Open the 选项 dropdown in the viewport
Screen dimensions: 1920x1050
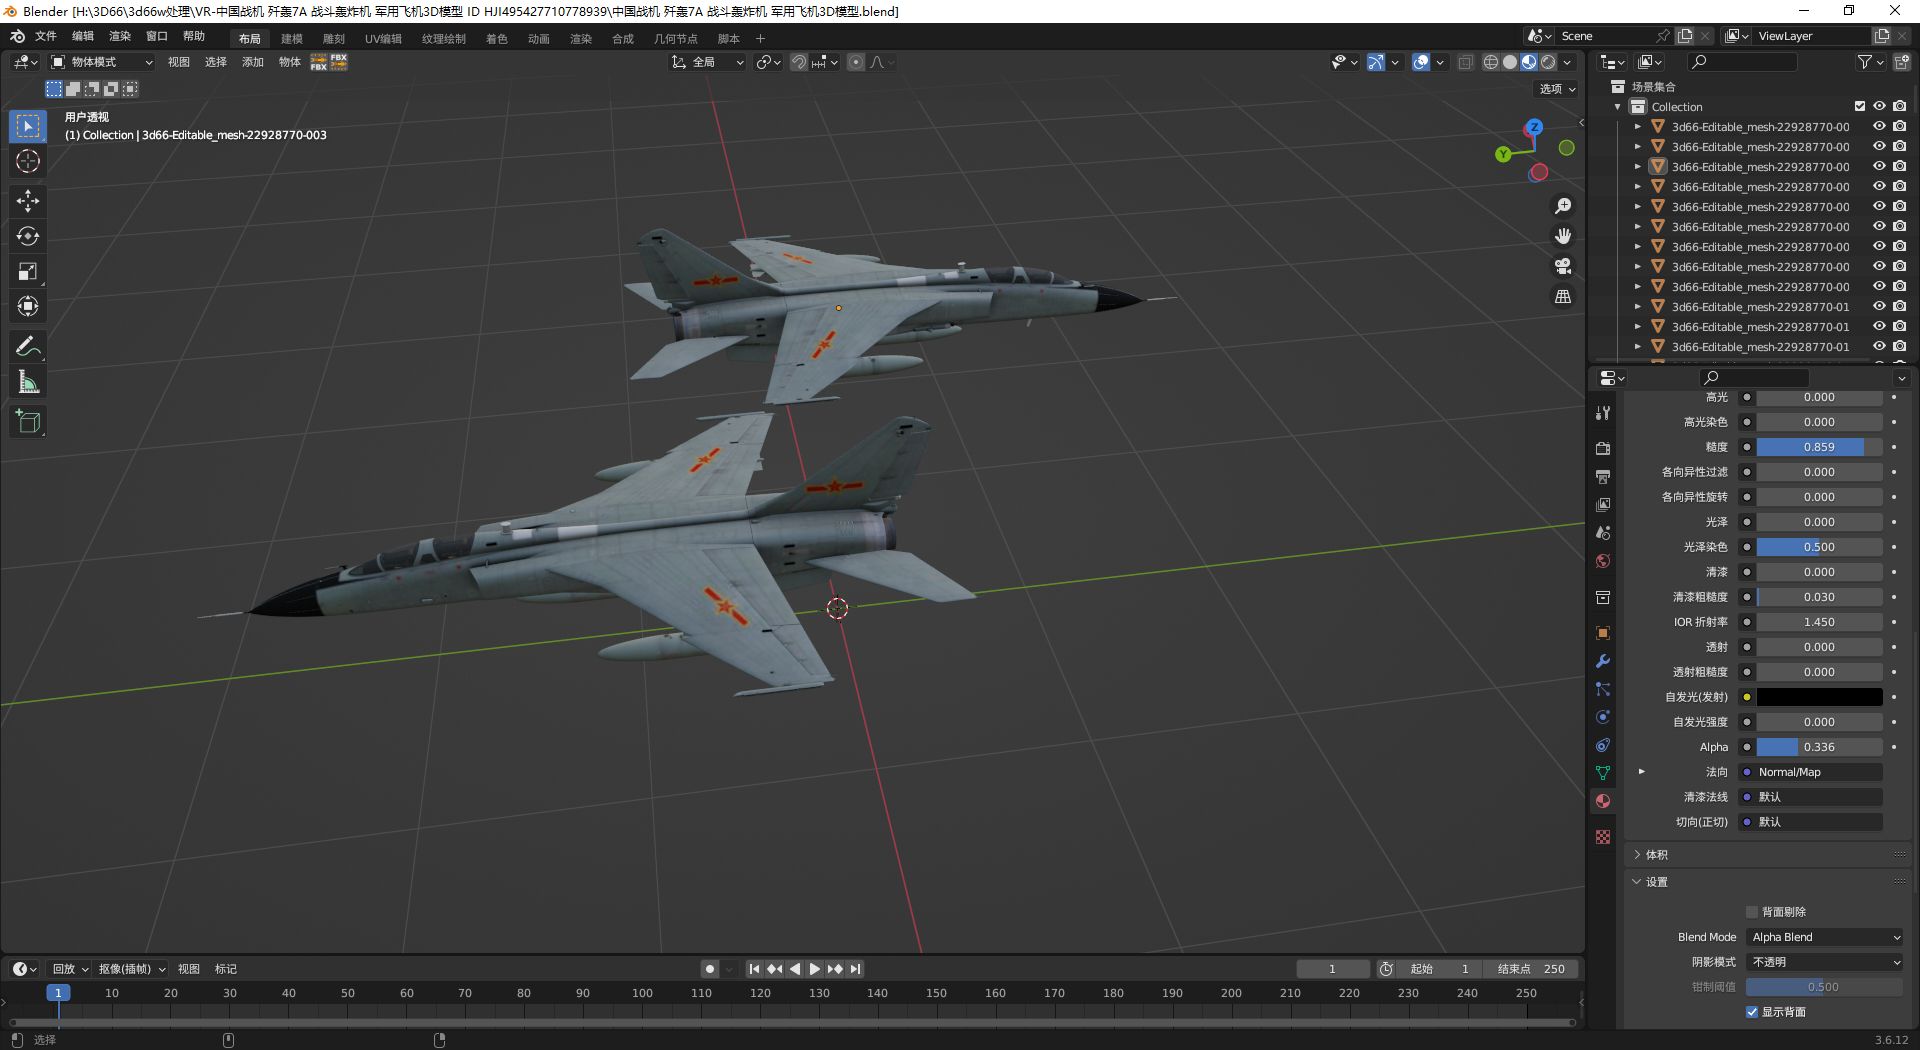pos(1557,89)
